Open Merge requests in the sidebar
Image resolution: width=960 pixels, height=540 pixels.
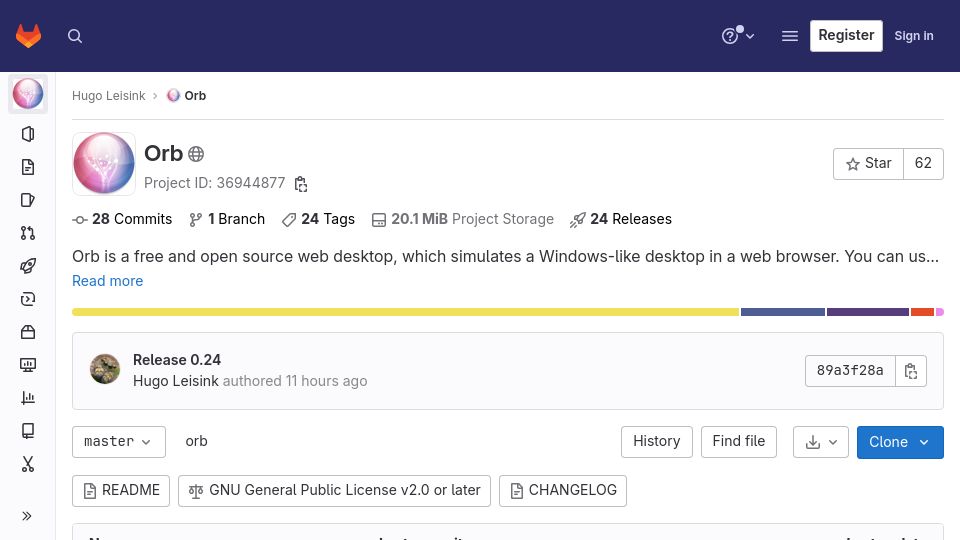tap(28, 233)
